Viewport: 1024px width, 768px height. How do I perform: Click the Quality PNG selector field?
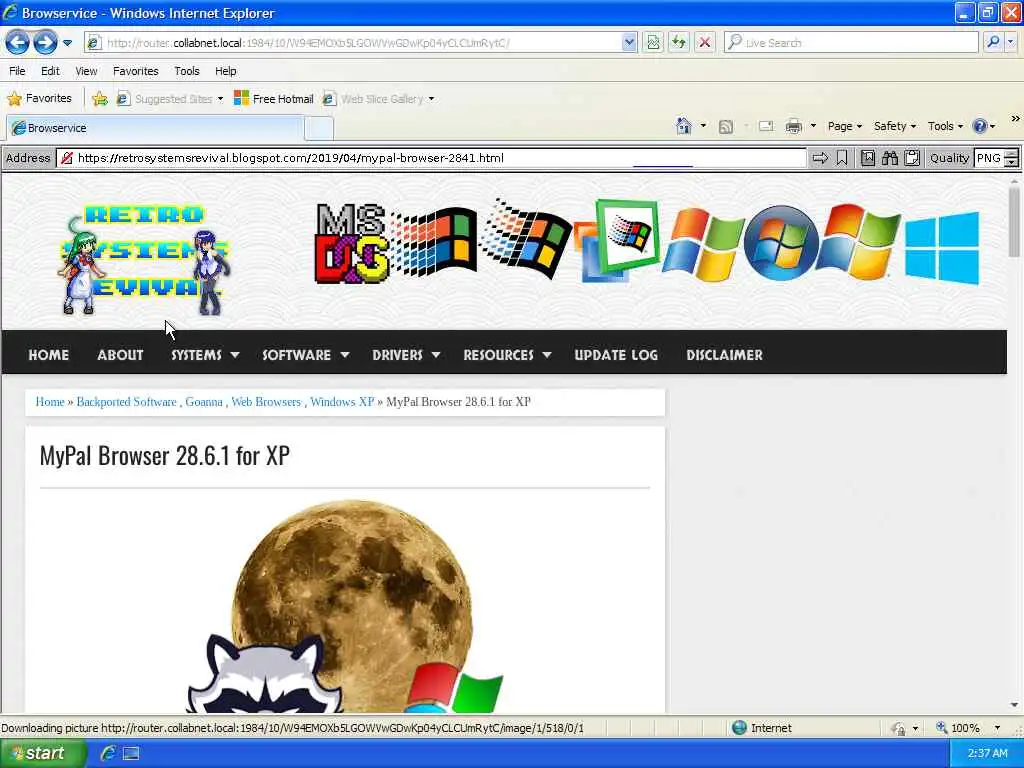[x=988, y=158]
